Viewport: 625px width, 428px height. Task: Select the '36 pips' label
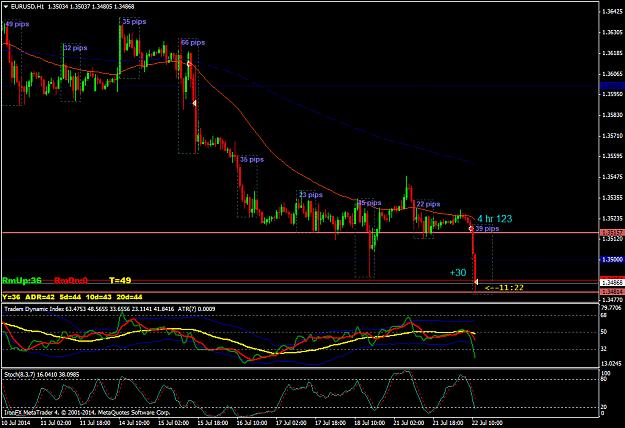252,159
